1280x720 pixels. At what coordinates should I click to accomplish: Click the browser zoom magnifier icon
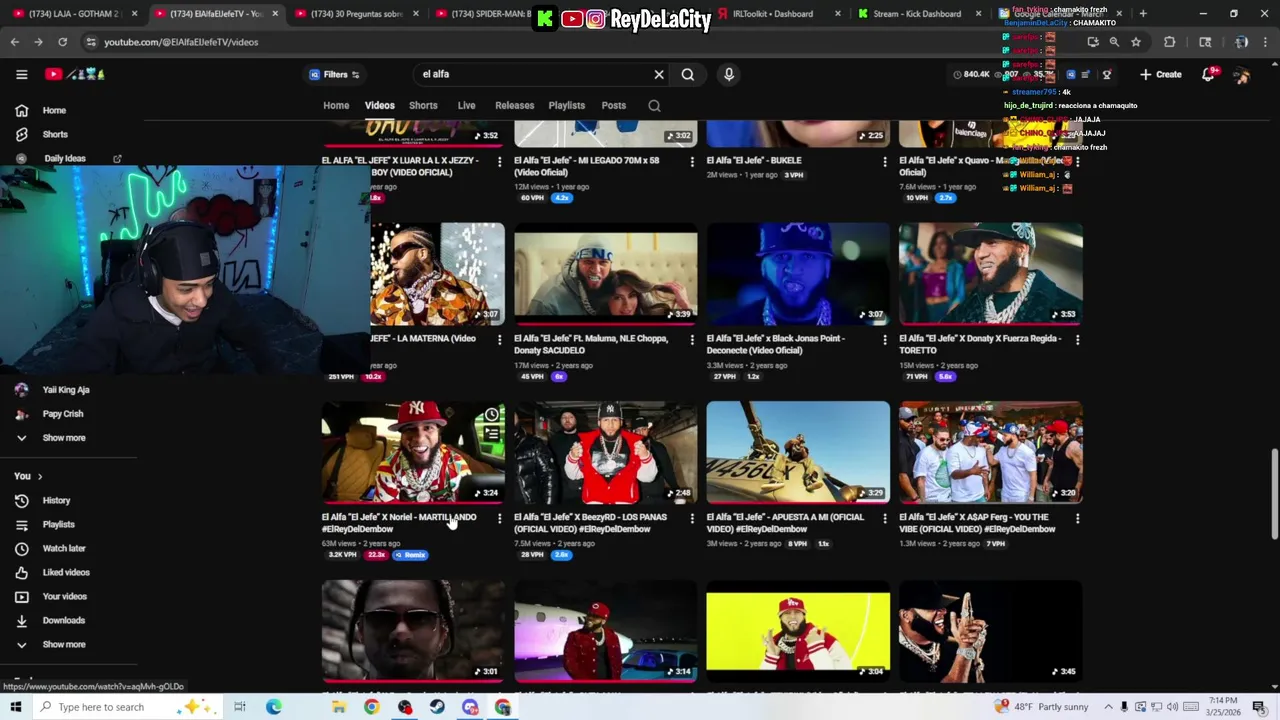(x=1114, y=42)
